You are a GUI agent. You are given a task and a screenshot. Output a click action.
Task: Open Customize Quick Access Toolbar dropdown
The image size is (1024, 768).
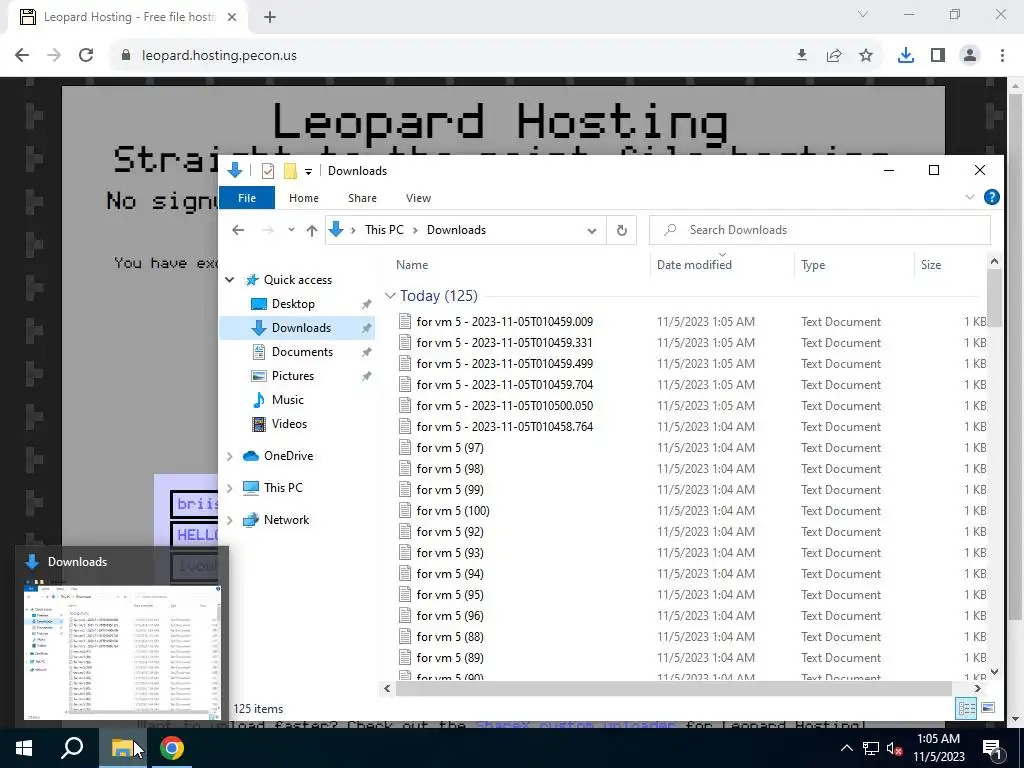(308, 172)
